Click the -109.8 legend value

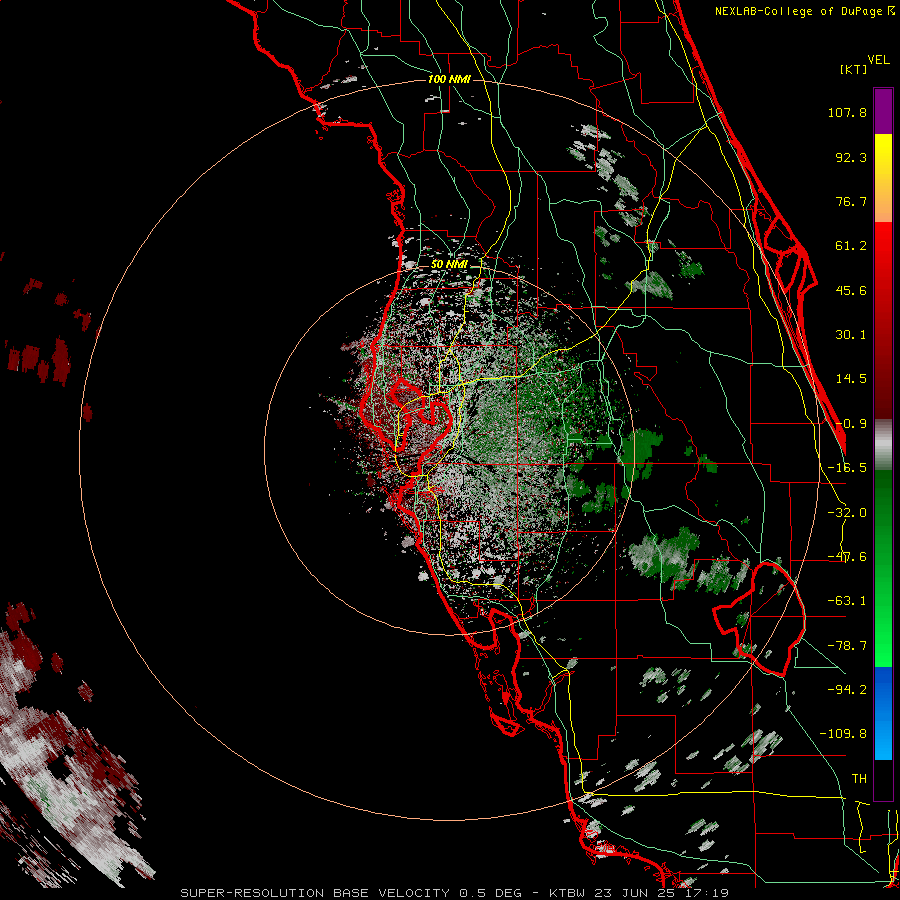point(843,735)
